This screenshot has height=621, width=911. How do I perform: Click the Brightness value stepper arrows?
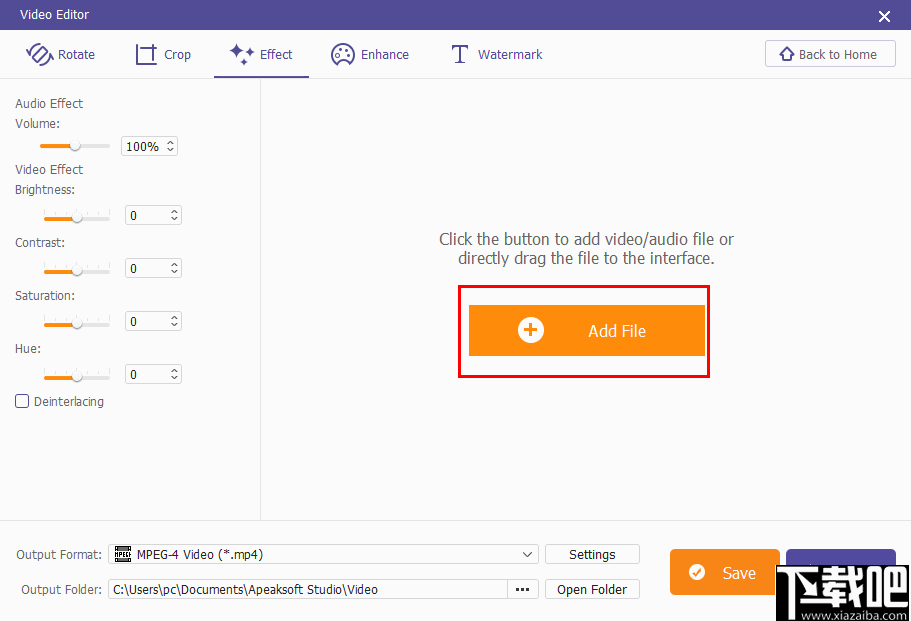coord(175,215)
